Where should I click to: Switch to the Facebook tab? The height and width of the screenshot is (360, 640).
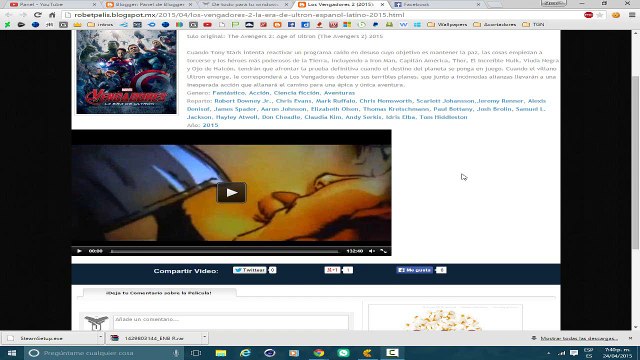[437, 4]
